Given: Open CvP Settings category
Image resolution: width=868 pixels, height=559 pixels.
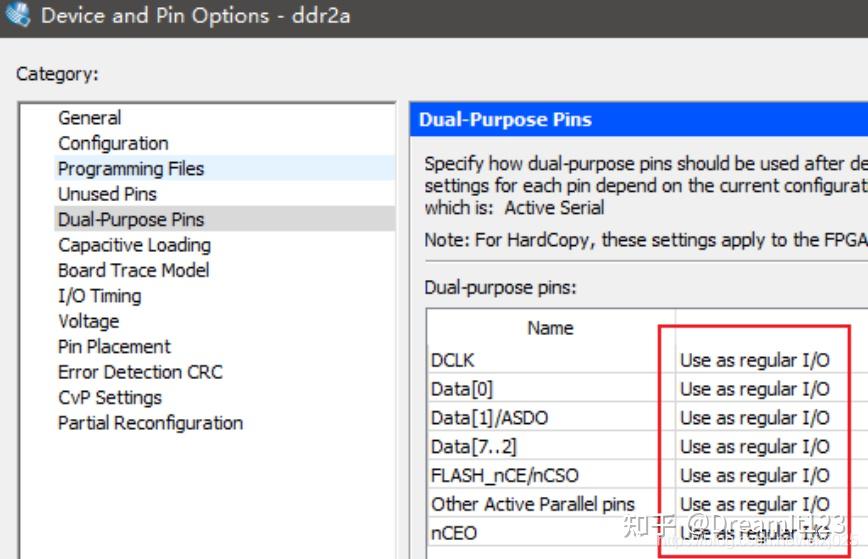Looking at the screenshot, I should coord(109,397).
